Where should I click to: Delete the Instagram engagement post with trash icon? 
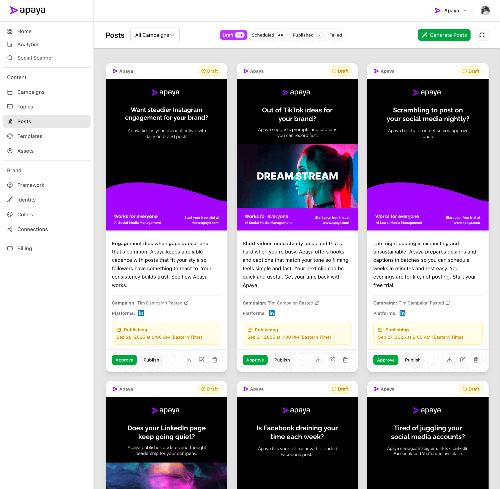pos(215,360)
